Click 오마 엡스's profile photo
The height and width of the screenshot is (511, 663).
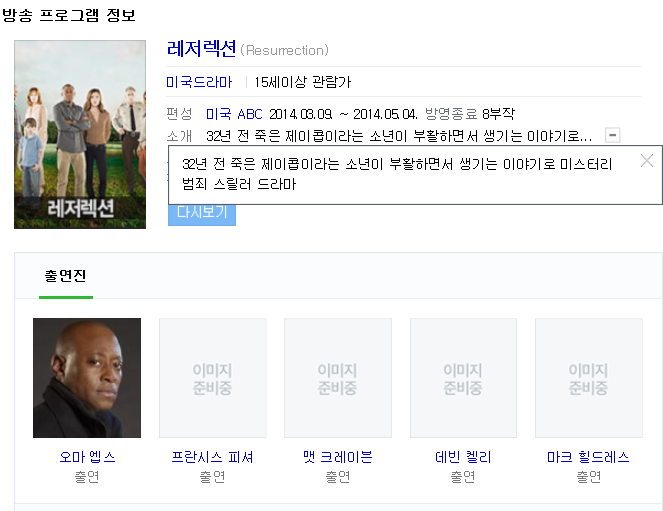(x=87, y=378)
